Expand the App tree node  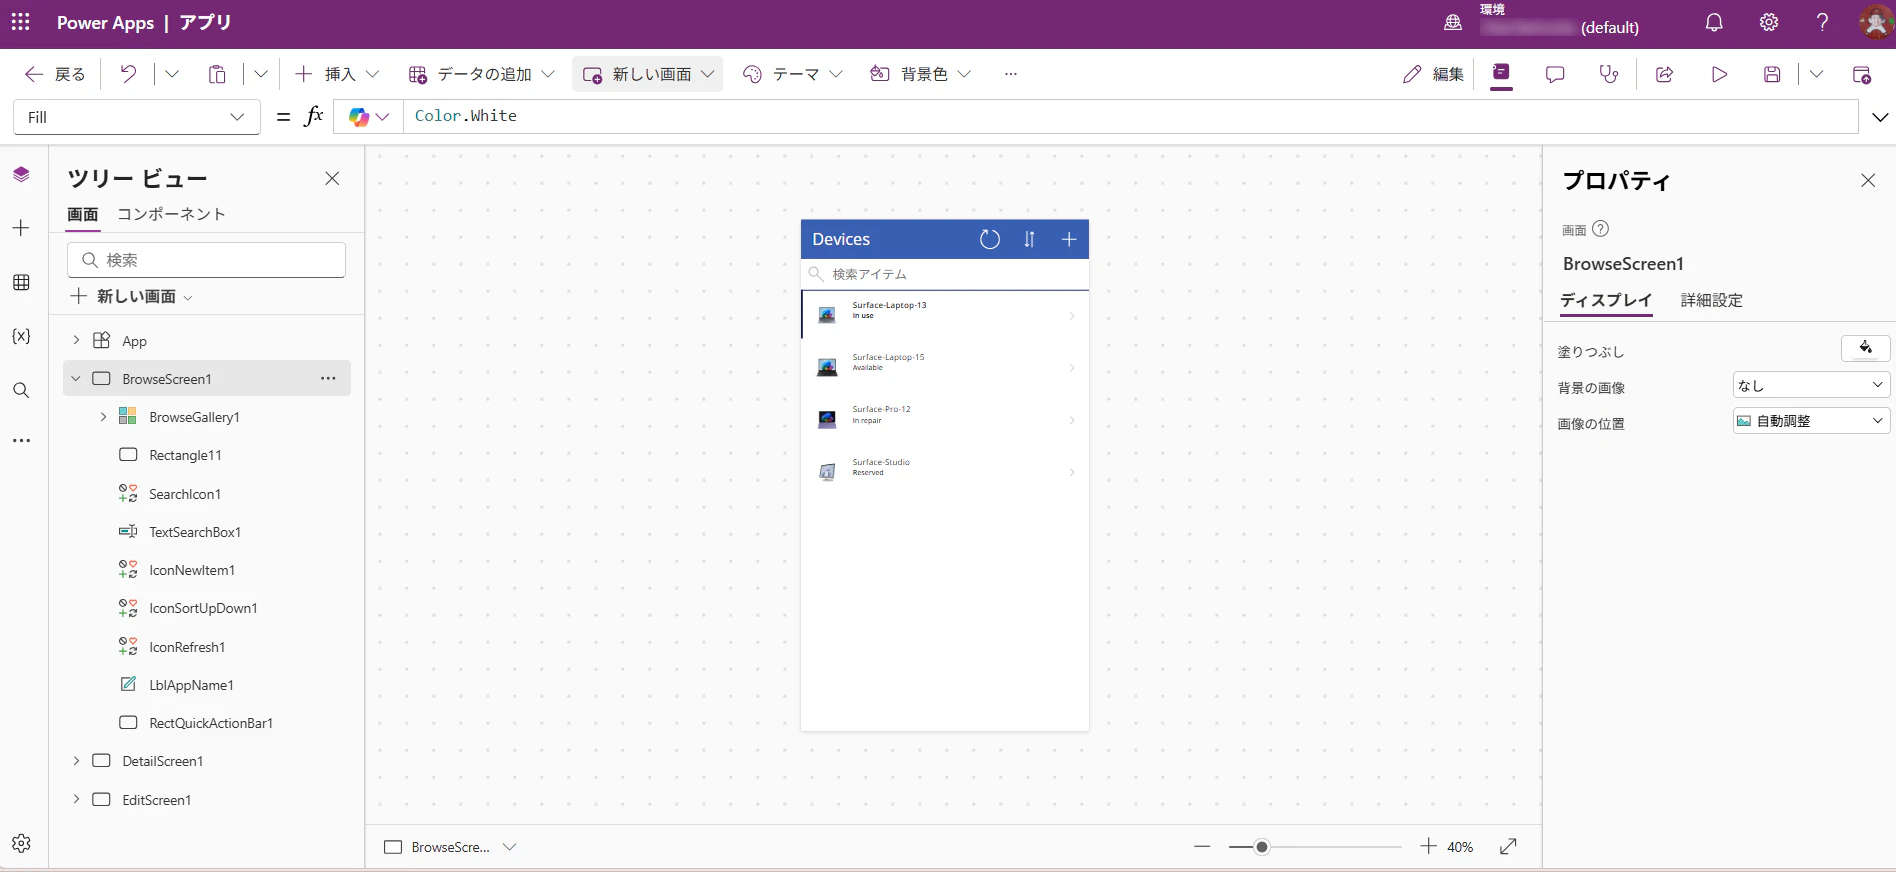point(76,341)
